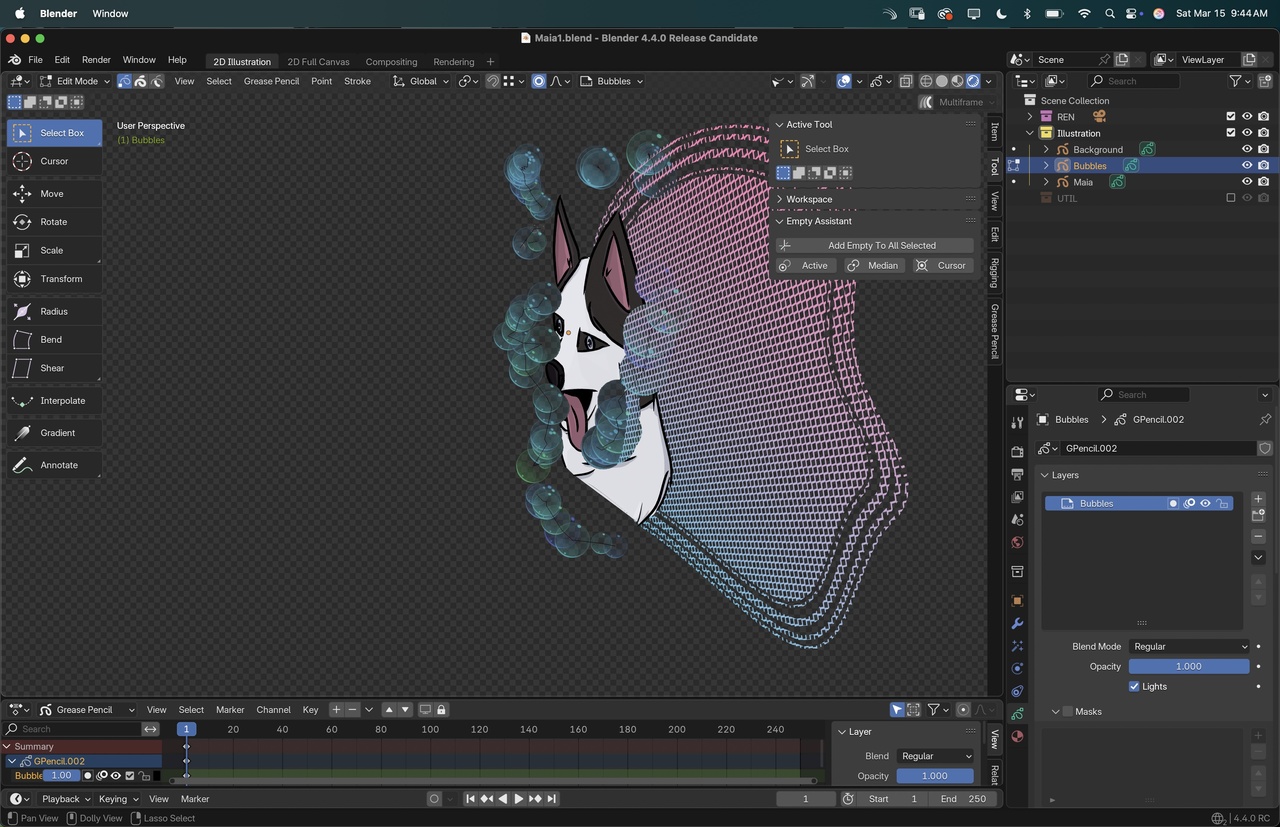Expand the Workspace panel
Image resolution: width=1280 pixels, height=827 pixels.
point(809,199)
